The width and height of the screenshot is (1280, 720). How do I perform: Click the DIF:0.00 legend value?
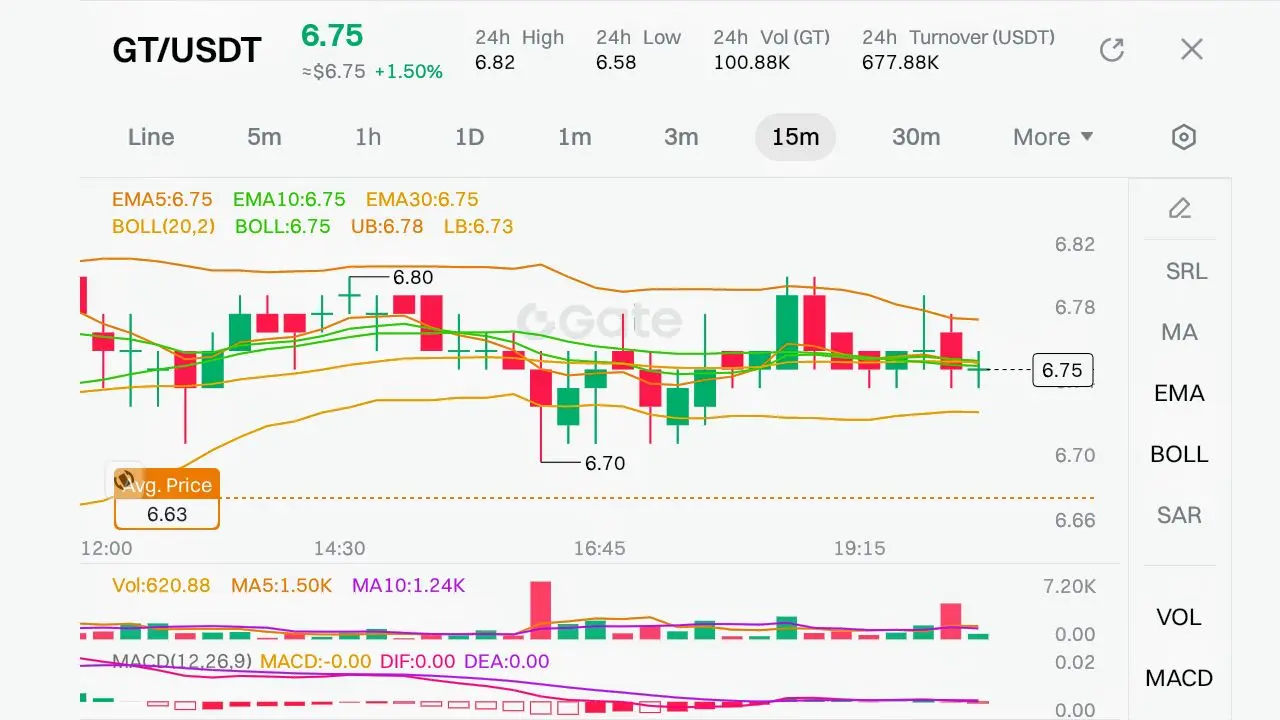[417, 661]
